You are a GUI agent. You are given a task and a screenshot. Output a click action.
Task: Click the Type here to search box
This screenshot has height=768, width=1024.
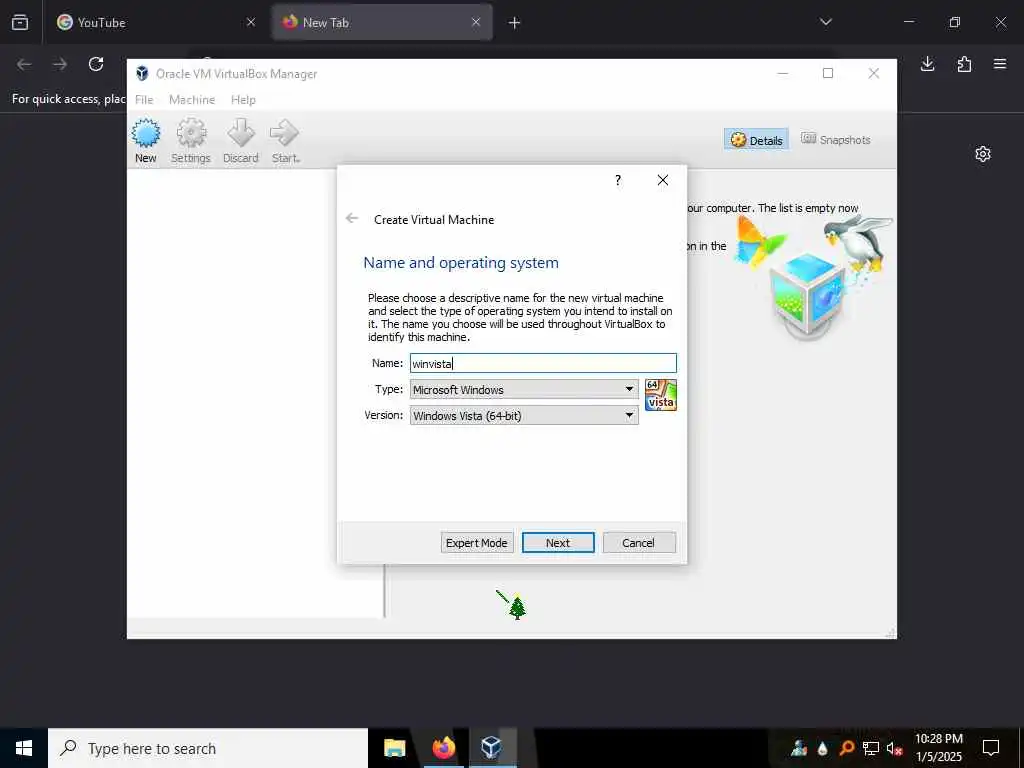pos(208,748)
